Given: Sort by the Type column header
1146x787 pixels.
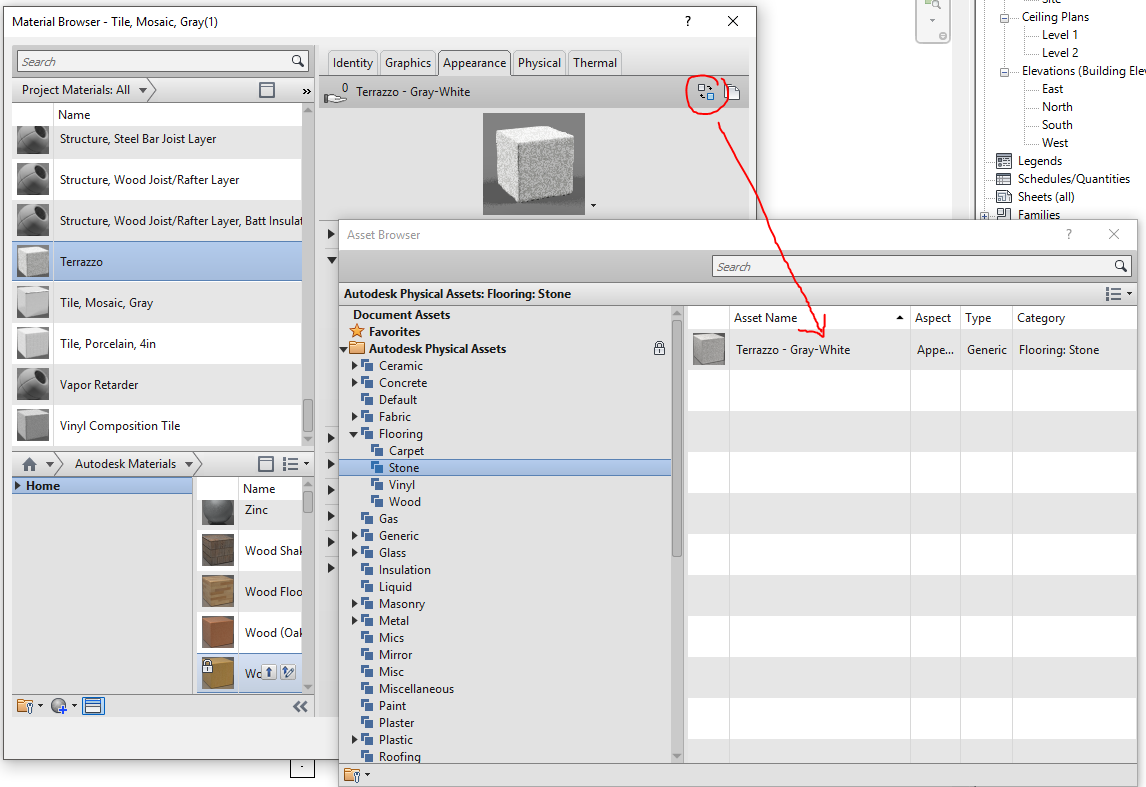Looking at the screenshot, I should (986, 318).
